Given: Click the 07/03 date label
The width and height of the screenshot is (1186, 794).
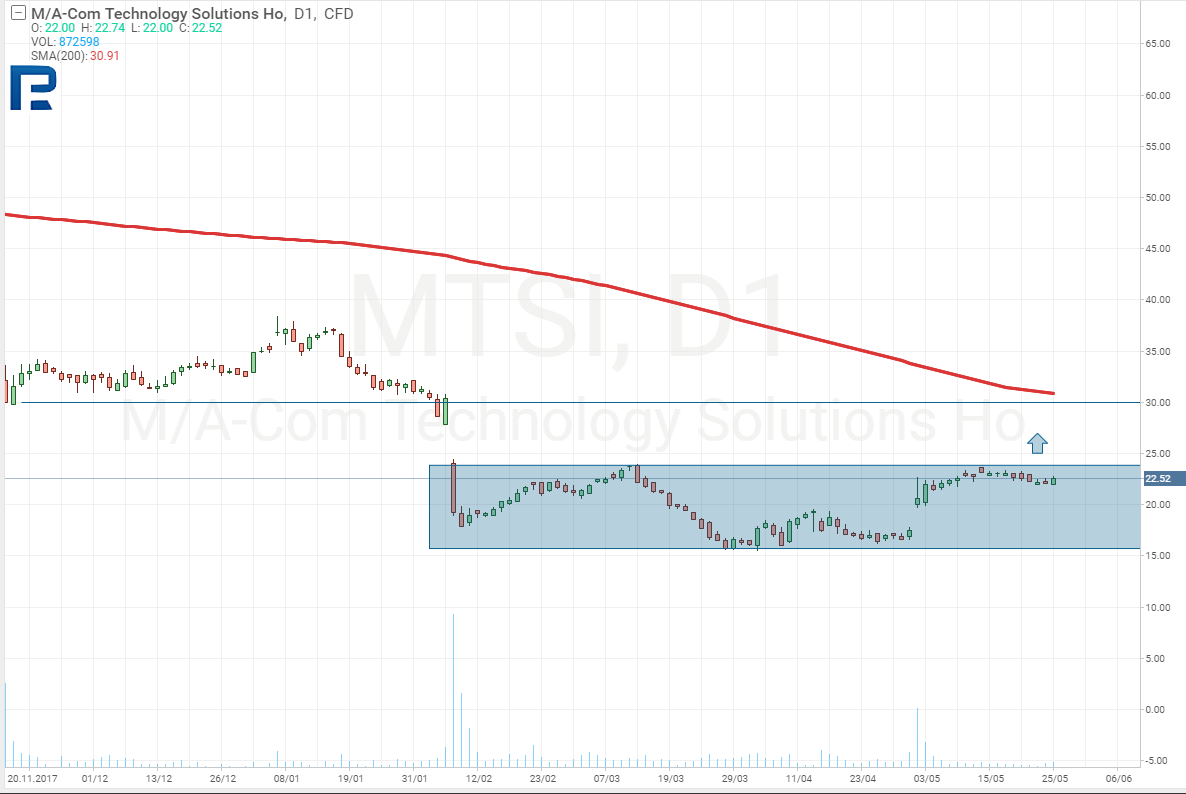Looking at the screenshot, I should [607, 778].
